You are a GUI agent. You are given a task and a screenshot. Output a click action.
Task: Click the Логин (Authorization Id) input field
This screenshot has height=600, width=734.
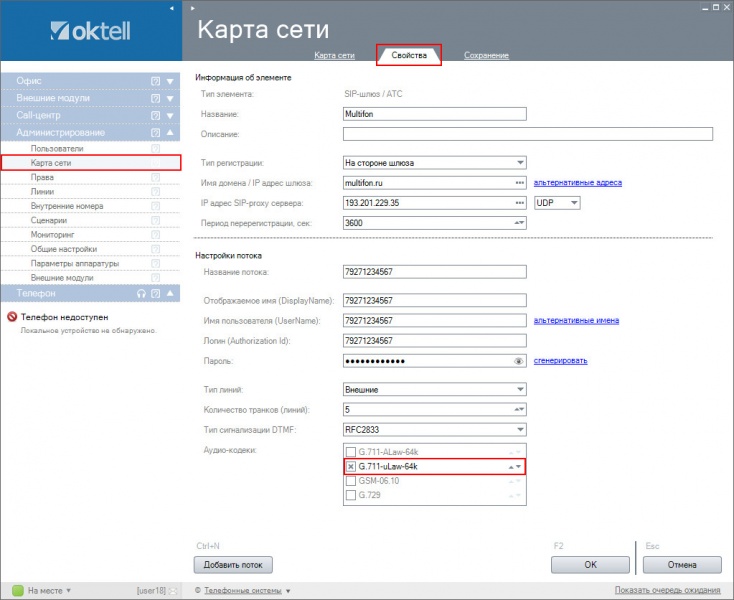435,341
